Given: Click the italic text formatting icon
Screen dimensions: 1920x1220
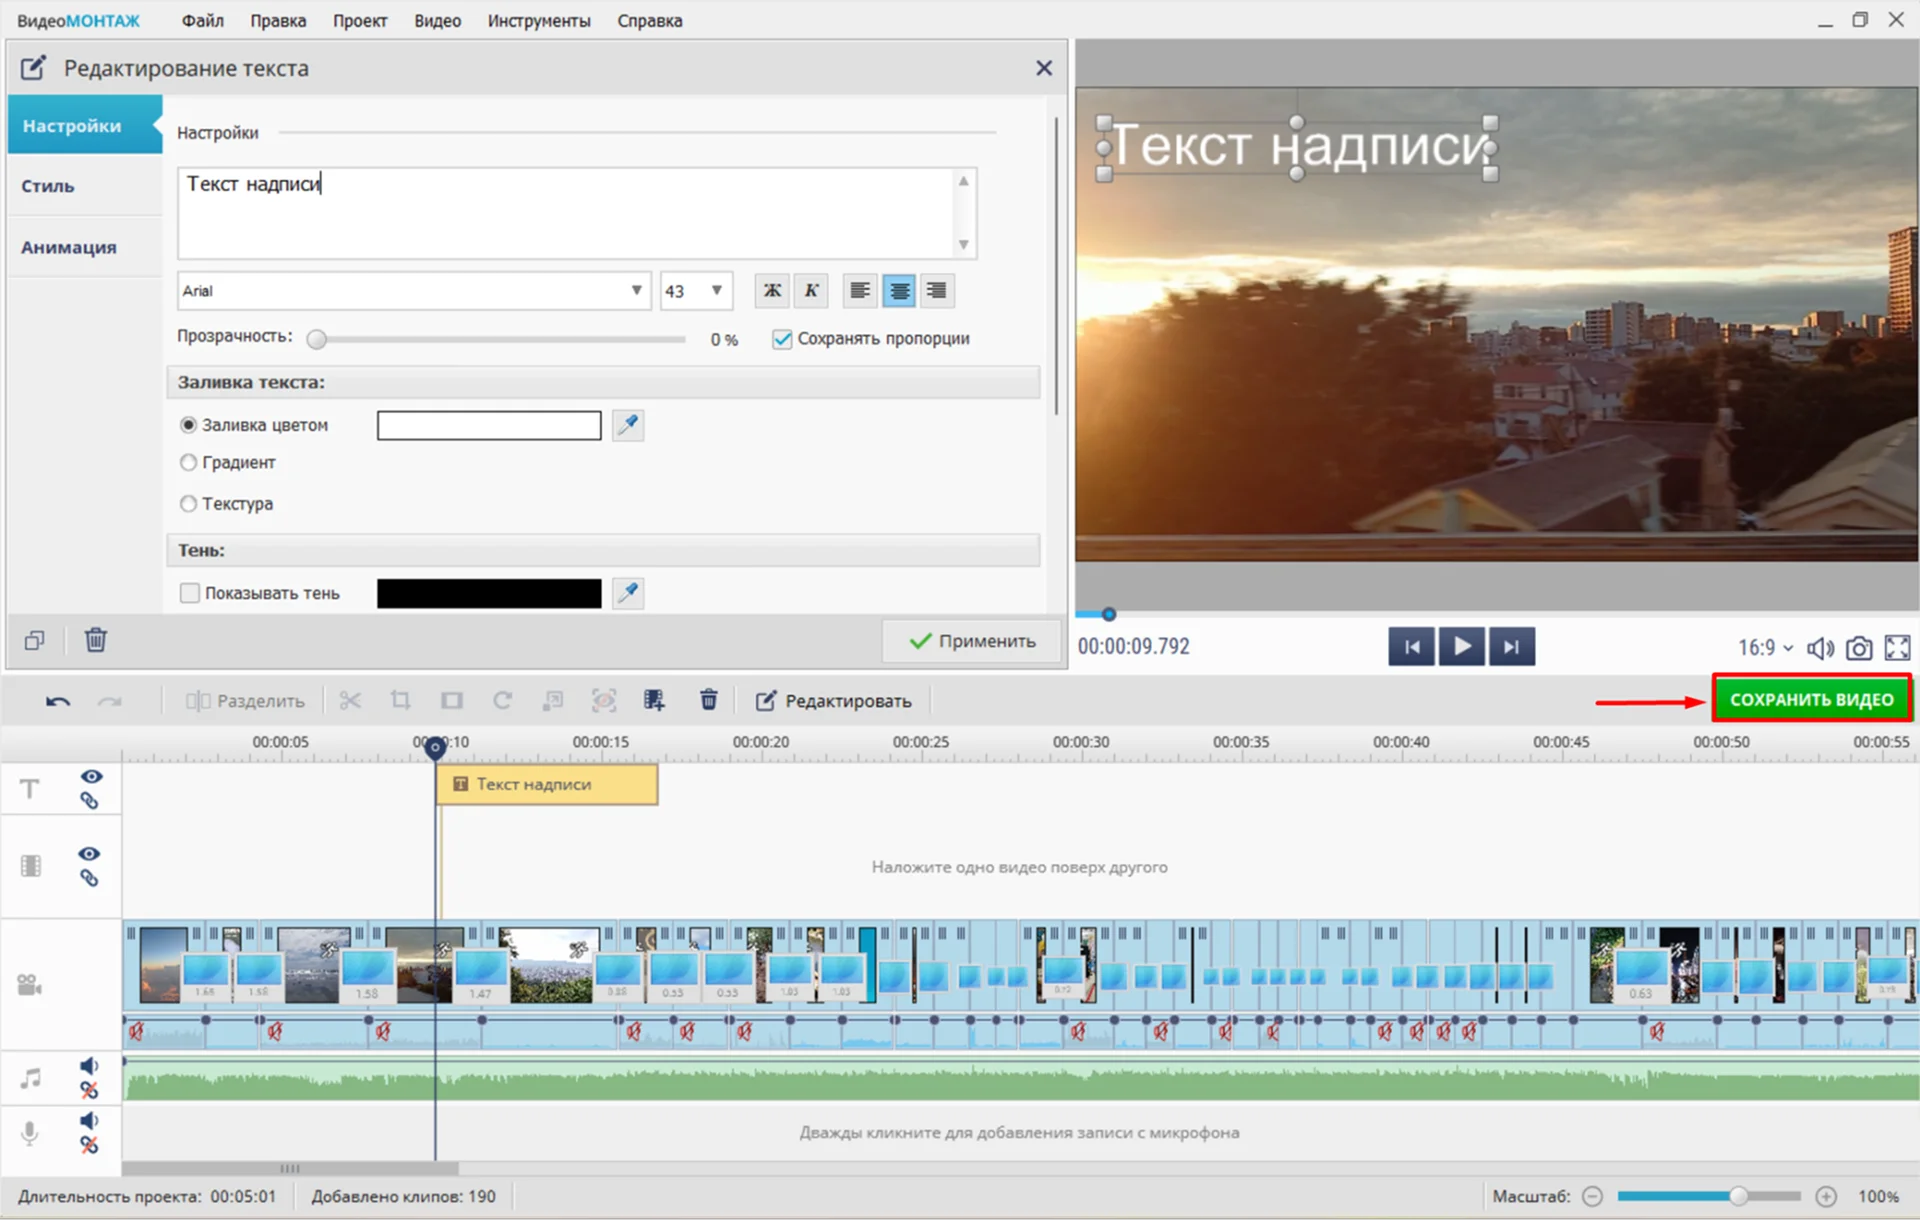Looking at the screenshot, I should click(x=811, y=291).
